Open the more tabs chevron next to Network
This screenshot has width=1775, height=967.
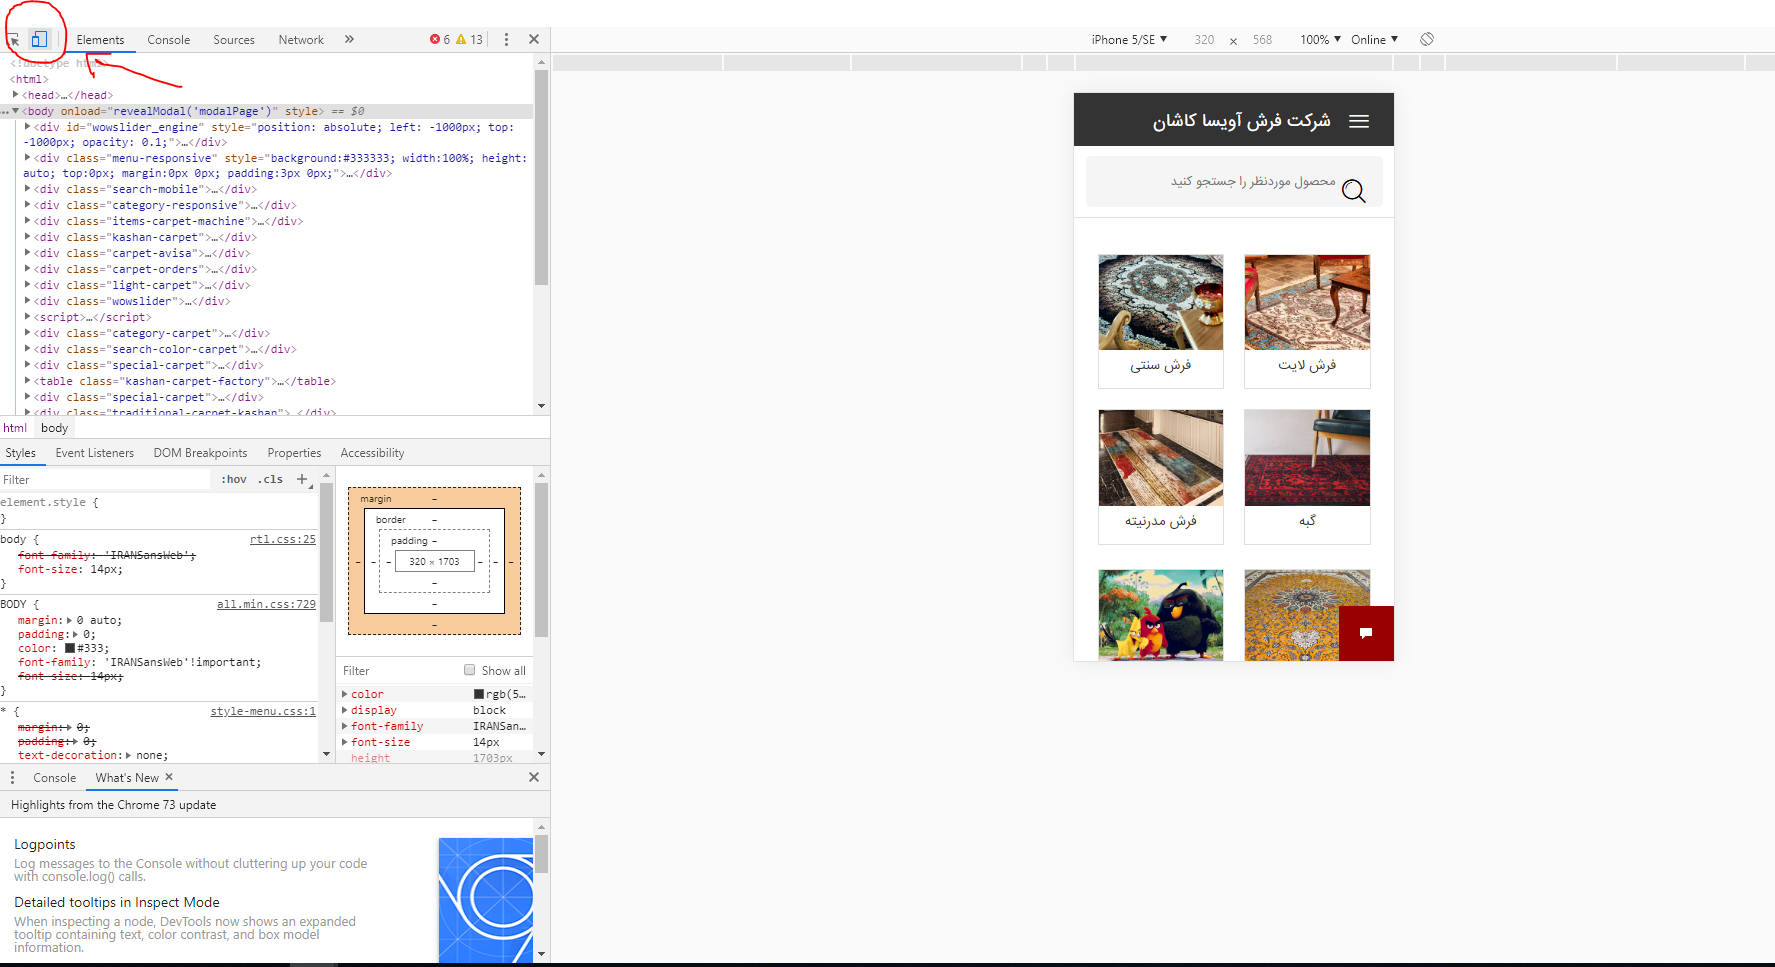tap(349, 39)
